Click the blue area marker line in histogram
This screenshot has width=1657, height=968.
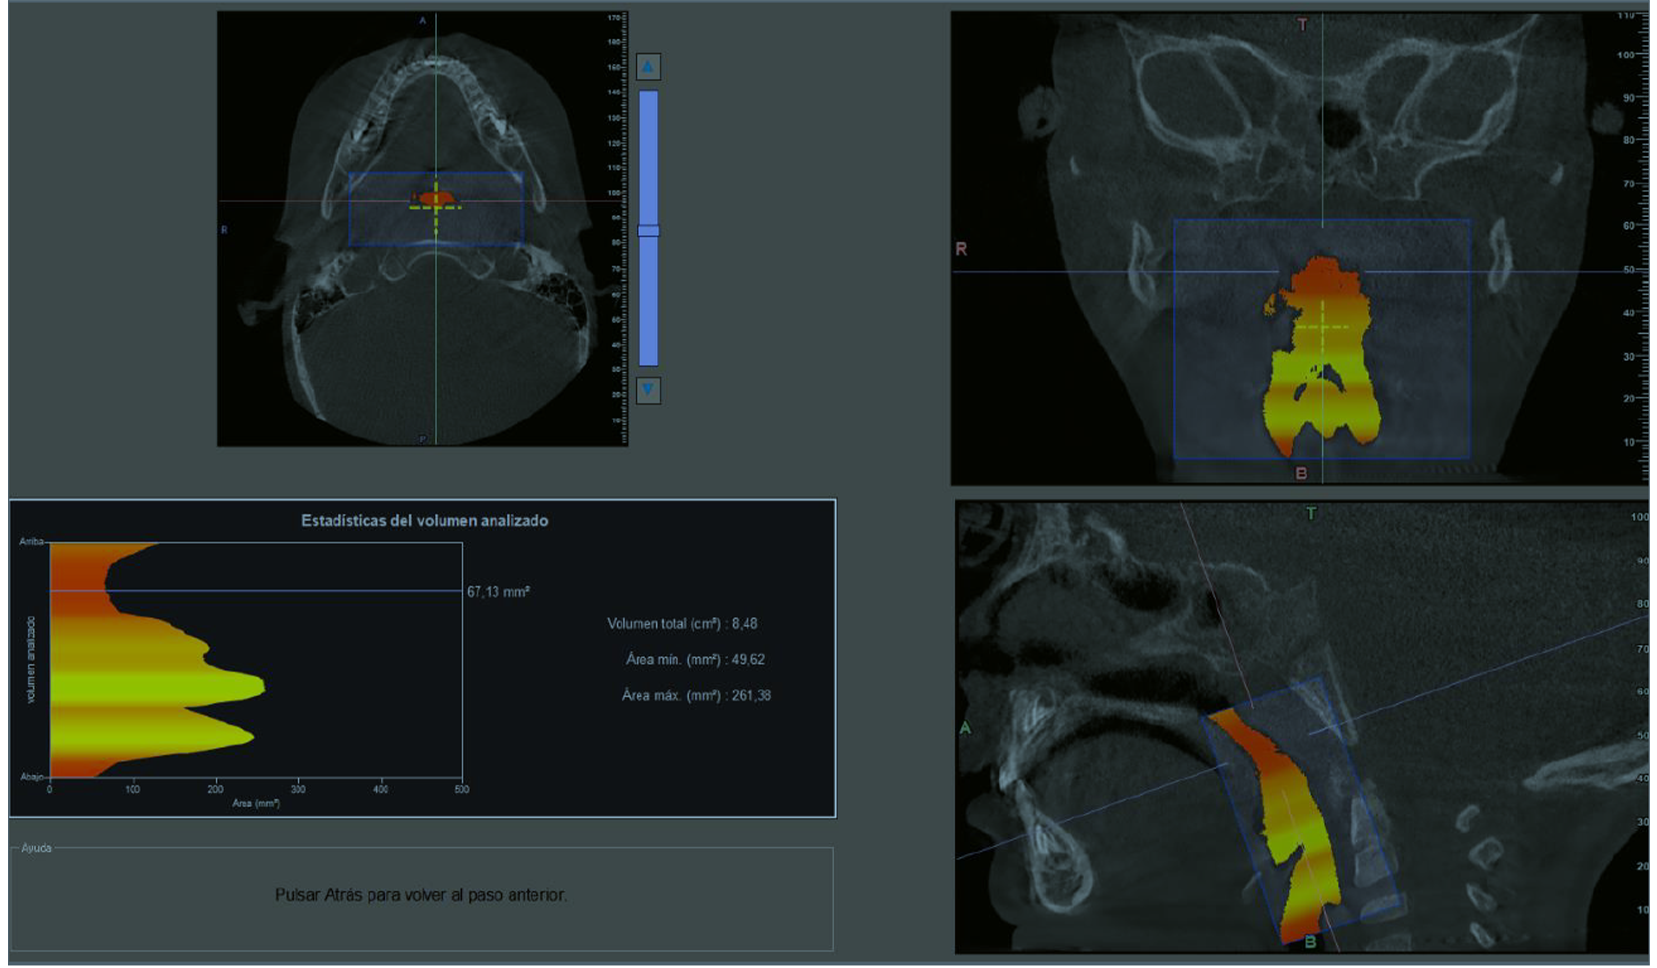click(300, 591)
